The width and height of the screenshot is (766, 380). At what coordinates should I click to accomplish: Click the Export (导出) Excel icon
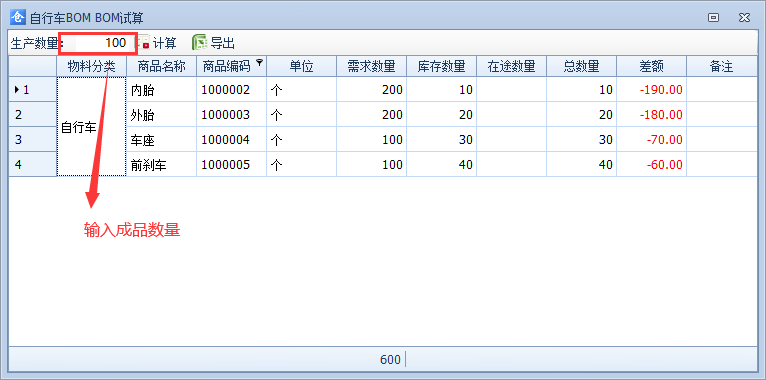point(199,43)
